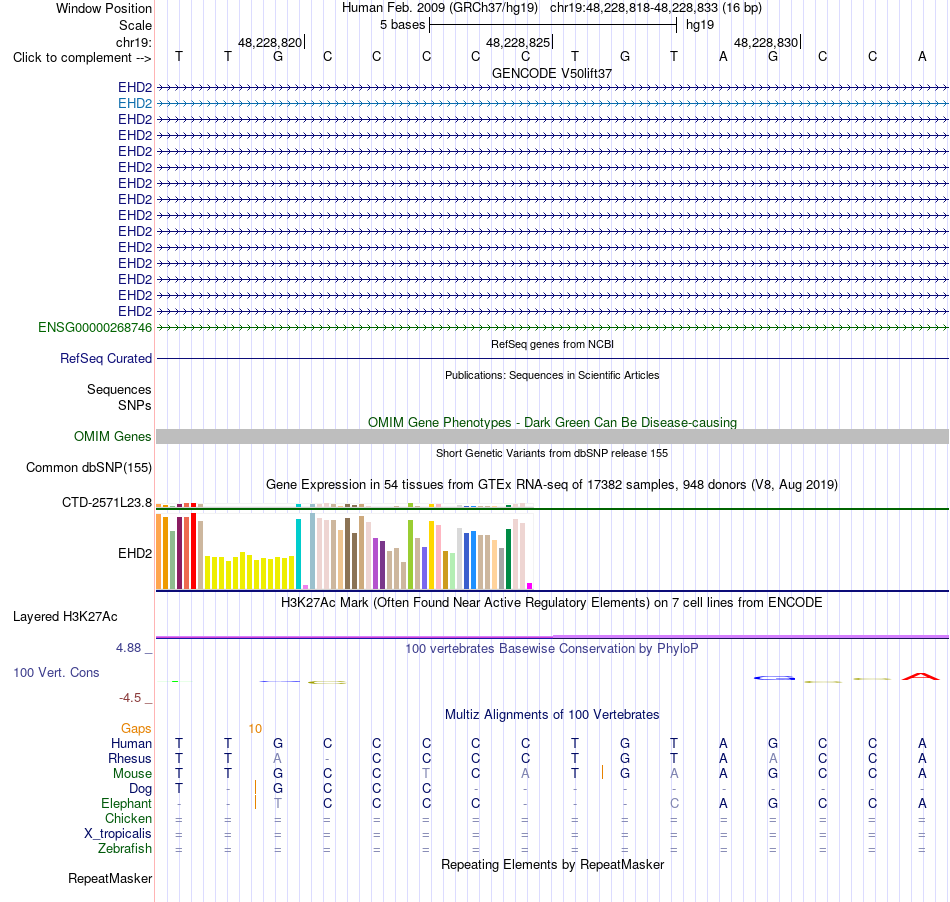Click the Window Position label
Viewport: 950px width, 902px height.
pyautogui.click(x=104, y=8)
